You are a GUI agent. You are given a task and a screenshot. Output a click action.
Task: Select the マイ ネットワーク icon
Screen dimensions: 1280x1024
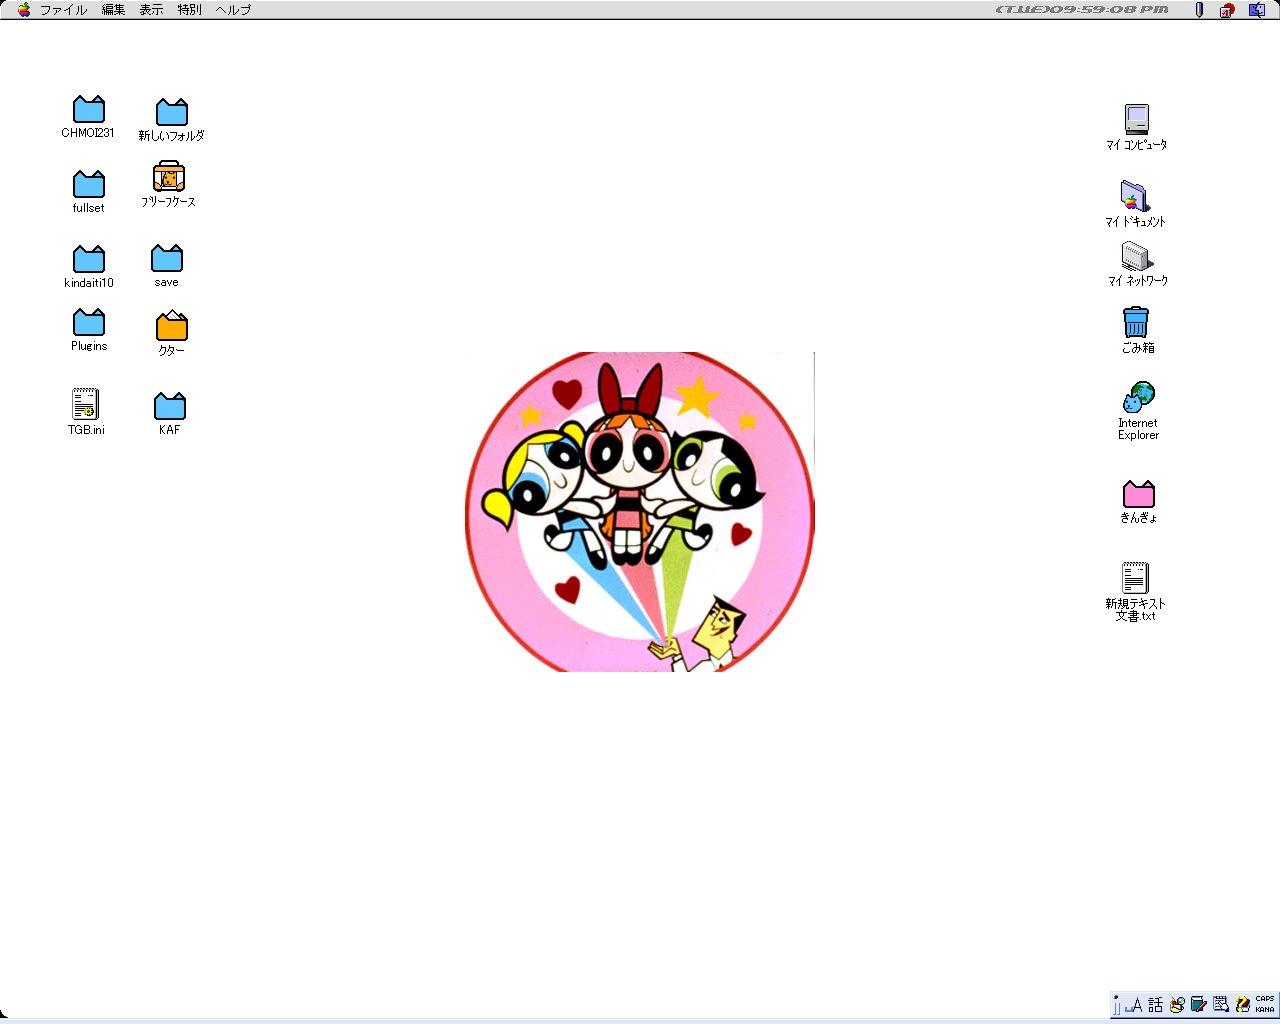(1137, 264)
